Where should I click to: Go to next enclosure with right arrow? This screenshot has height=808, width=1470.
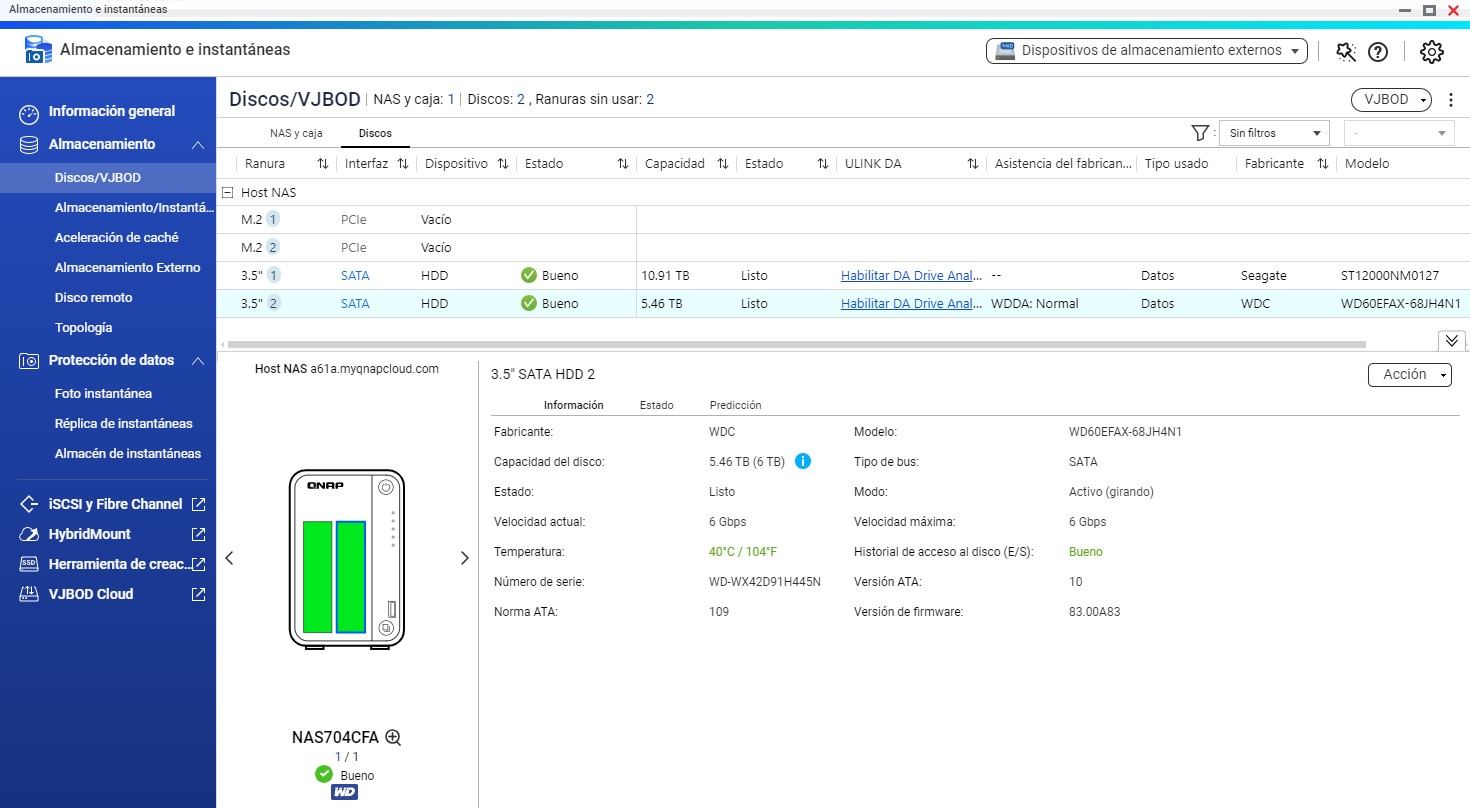coord(464,558)
